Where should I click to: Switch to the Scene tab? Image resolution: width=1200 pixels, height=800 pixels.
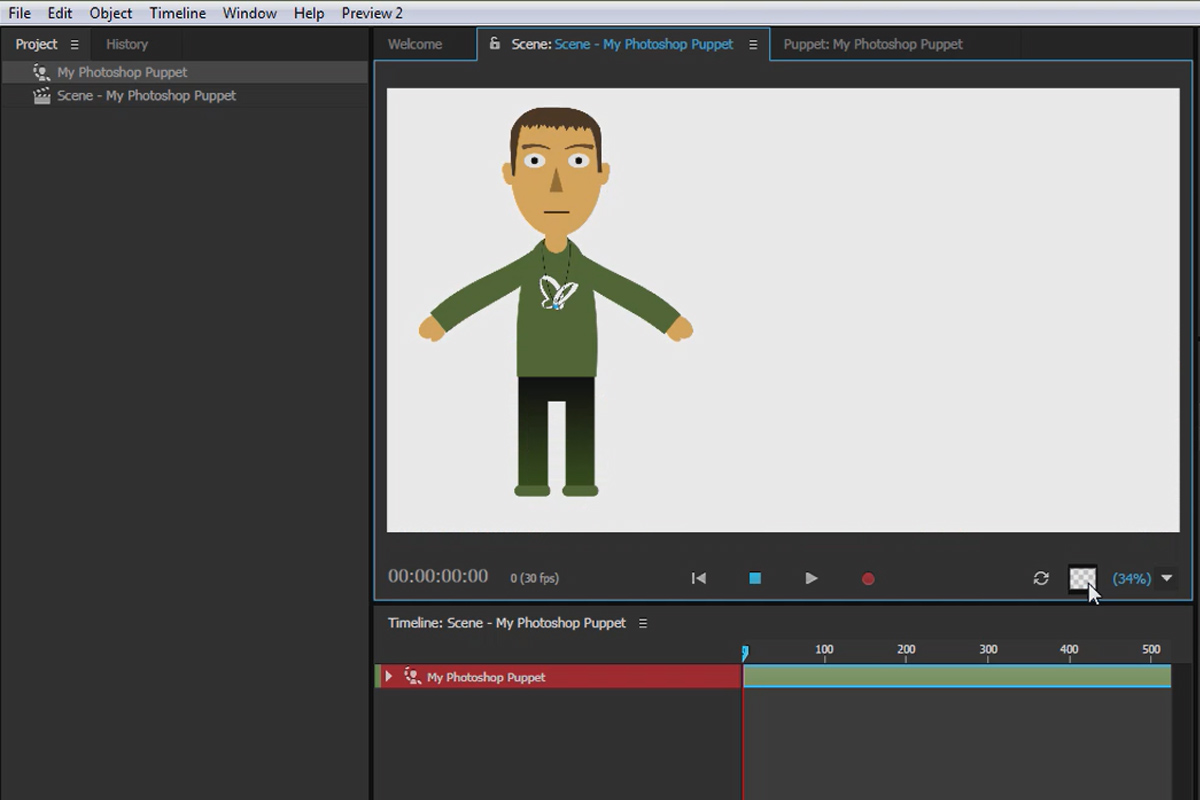click(622, 44)
